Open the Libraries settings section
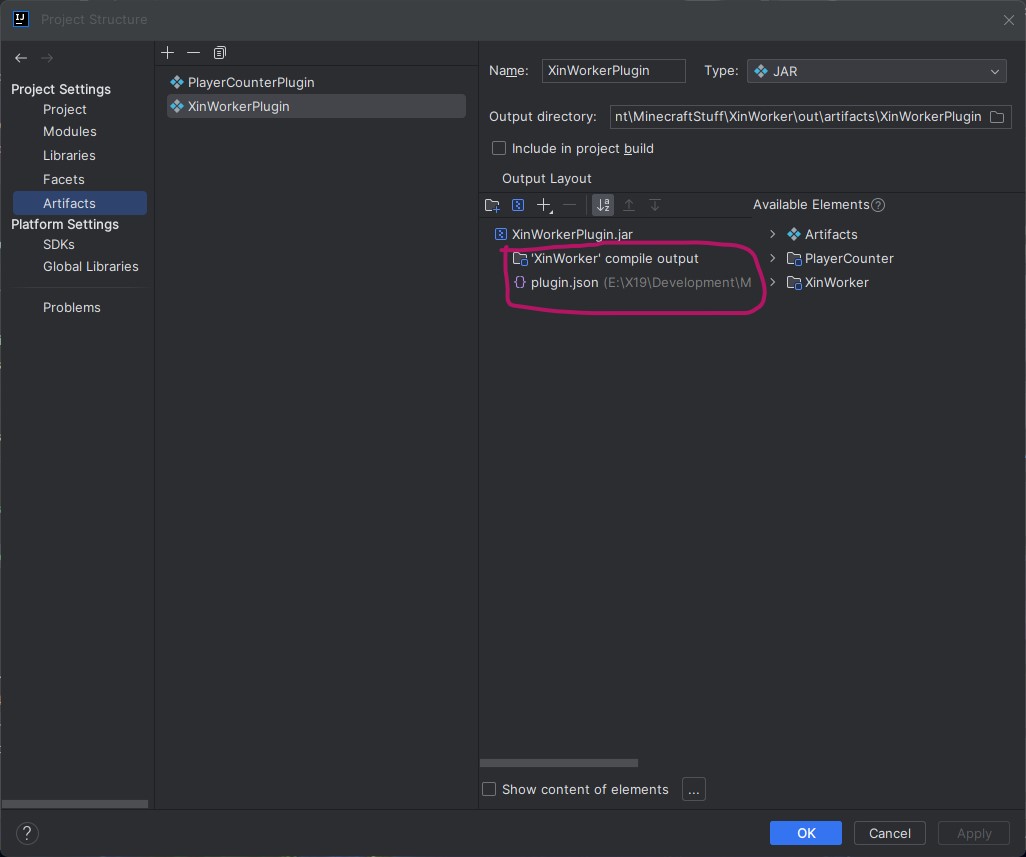Viewport: 1026px width, 857px height. point(69,156)
